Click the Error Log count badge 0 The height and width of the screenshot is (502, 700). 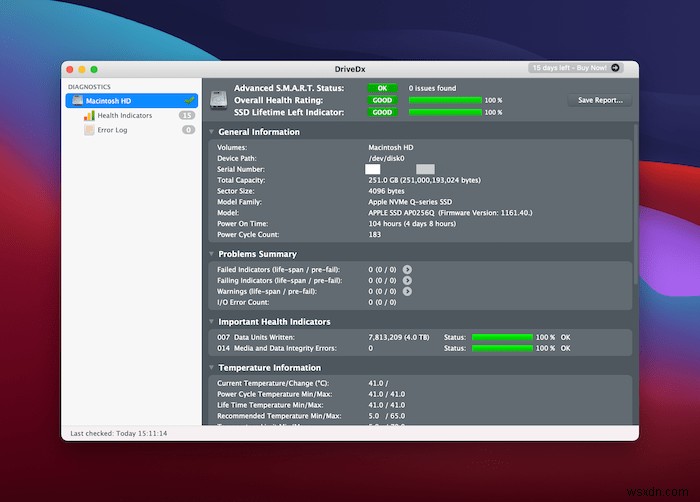(188, 130)
